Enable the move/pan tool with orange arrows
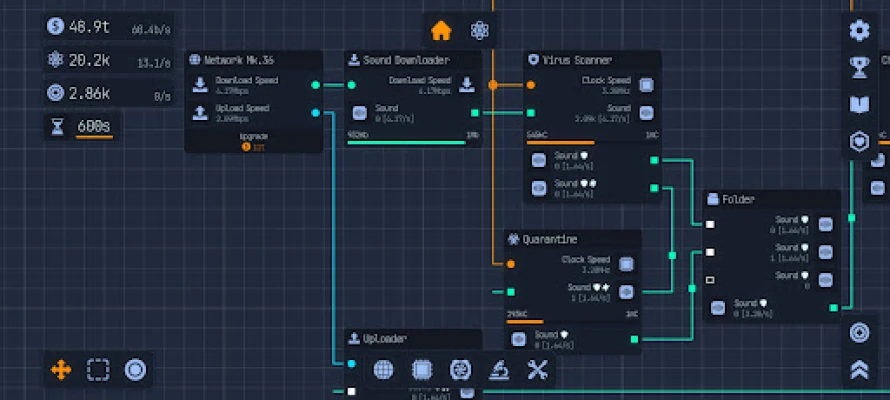 [x=61, y=370]
